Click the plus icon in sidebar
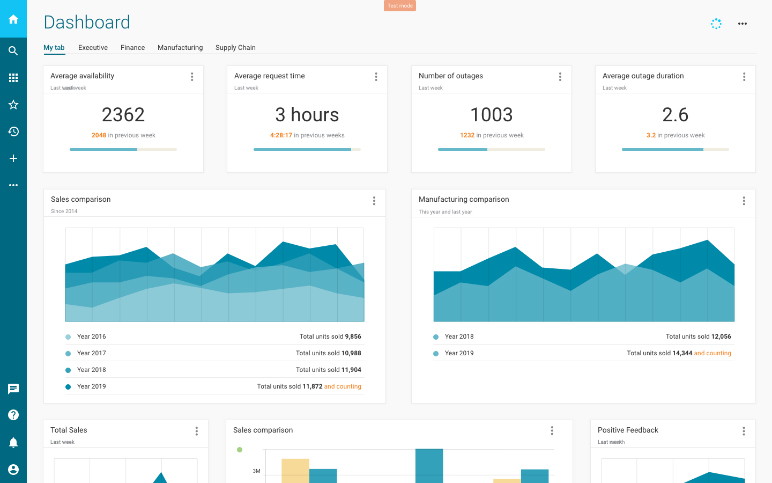Screen dimensions: 772x483 [x=13, y=159]
